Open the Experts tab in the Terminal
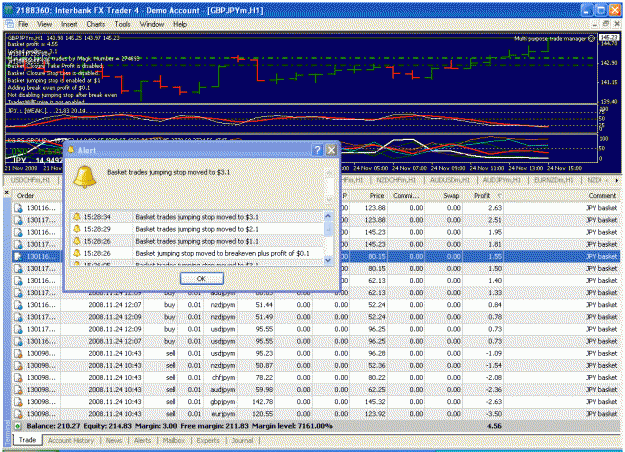The image size is (625, 452). (208, 440)
